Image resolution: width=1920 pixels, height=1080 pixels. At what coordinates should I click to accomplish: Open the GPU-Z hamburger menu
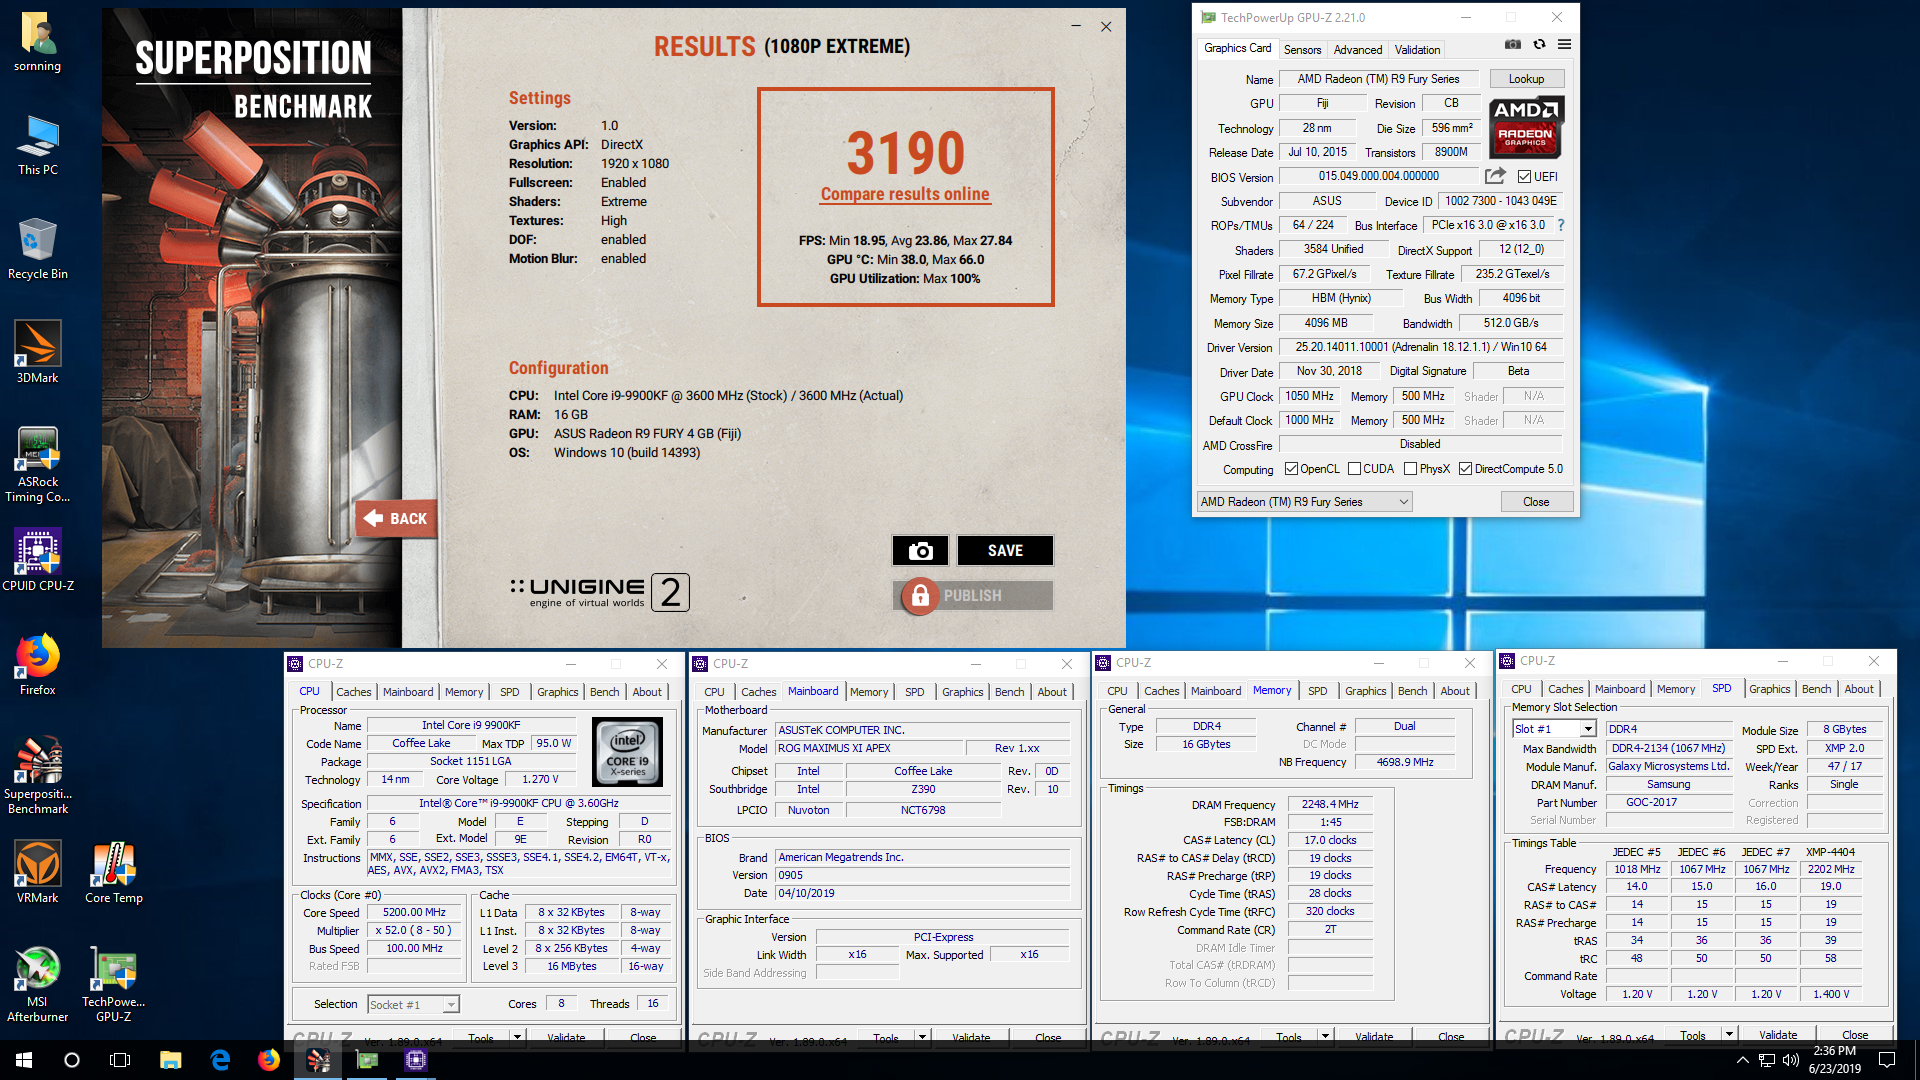click(1564, 44)
